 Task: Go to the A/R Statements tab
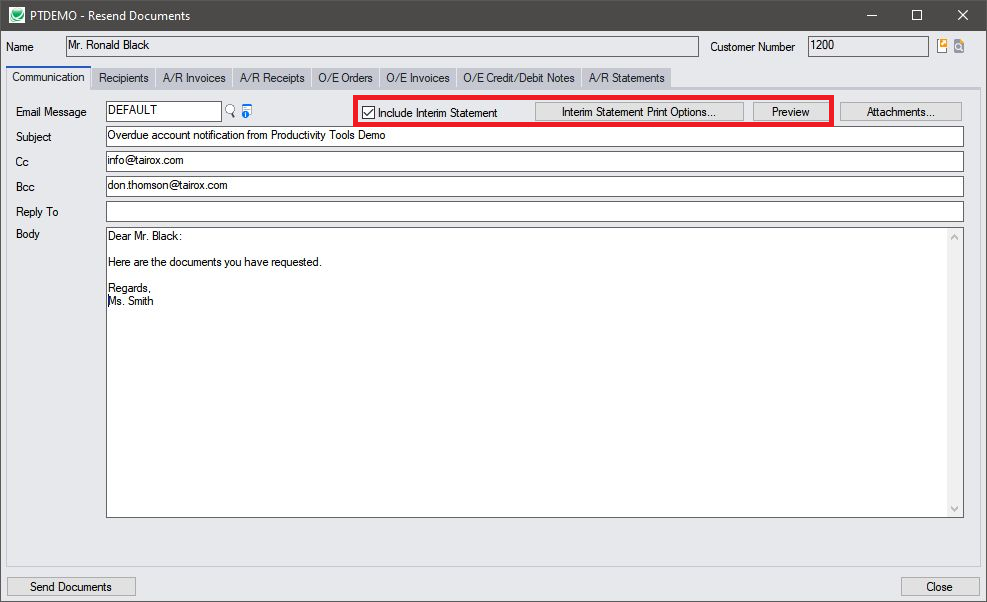coord(626,78)
